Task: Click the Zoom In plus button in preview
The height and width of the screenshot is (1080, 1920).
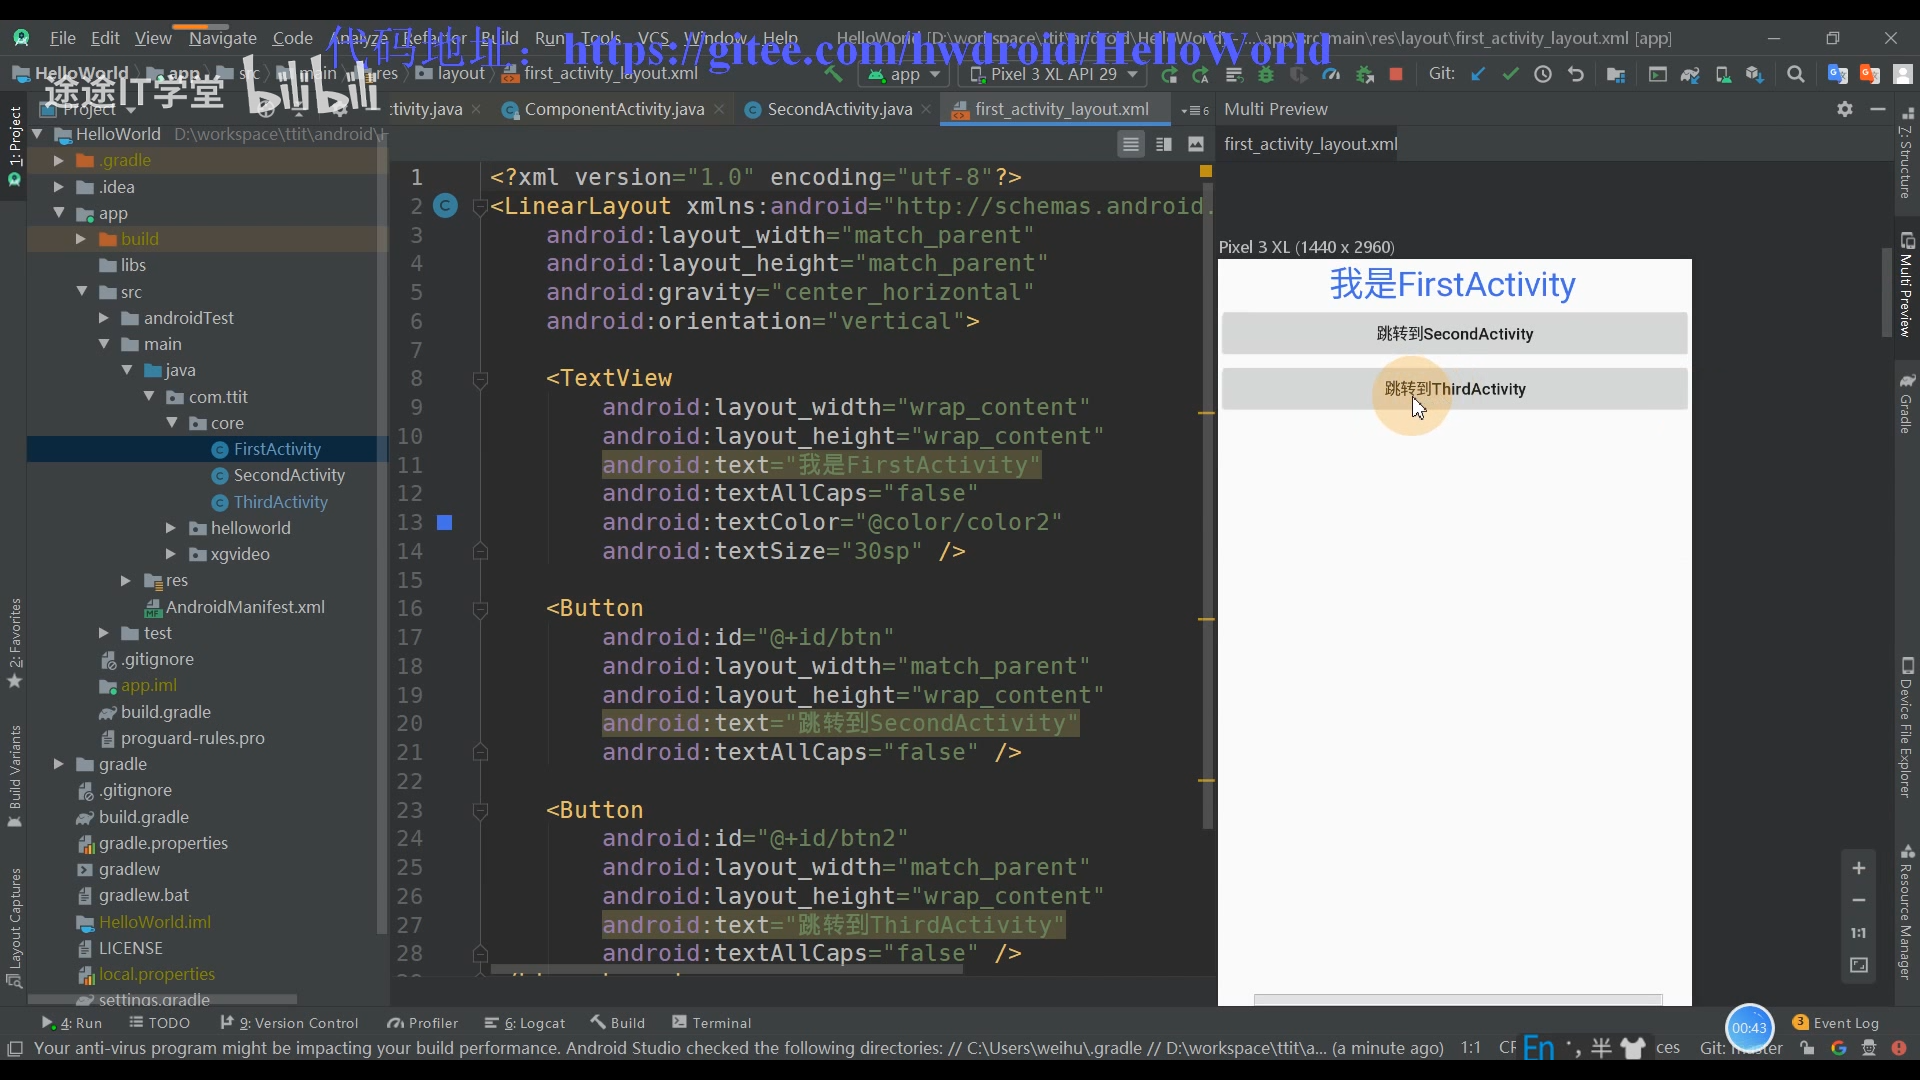Action: (x=1859, y=868)
